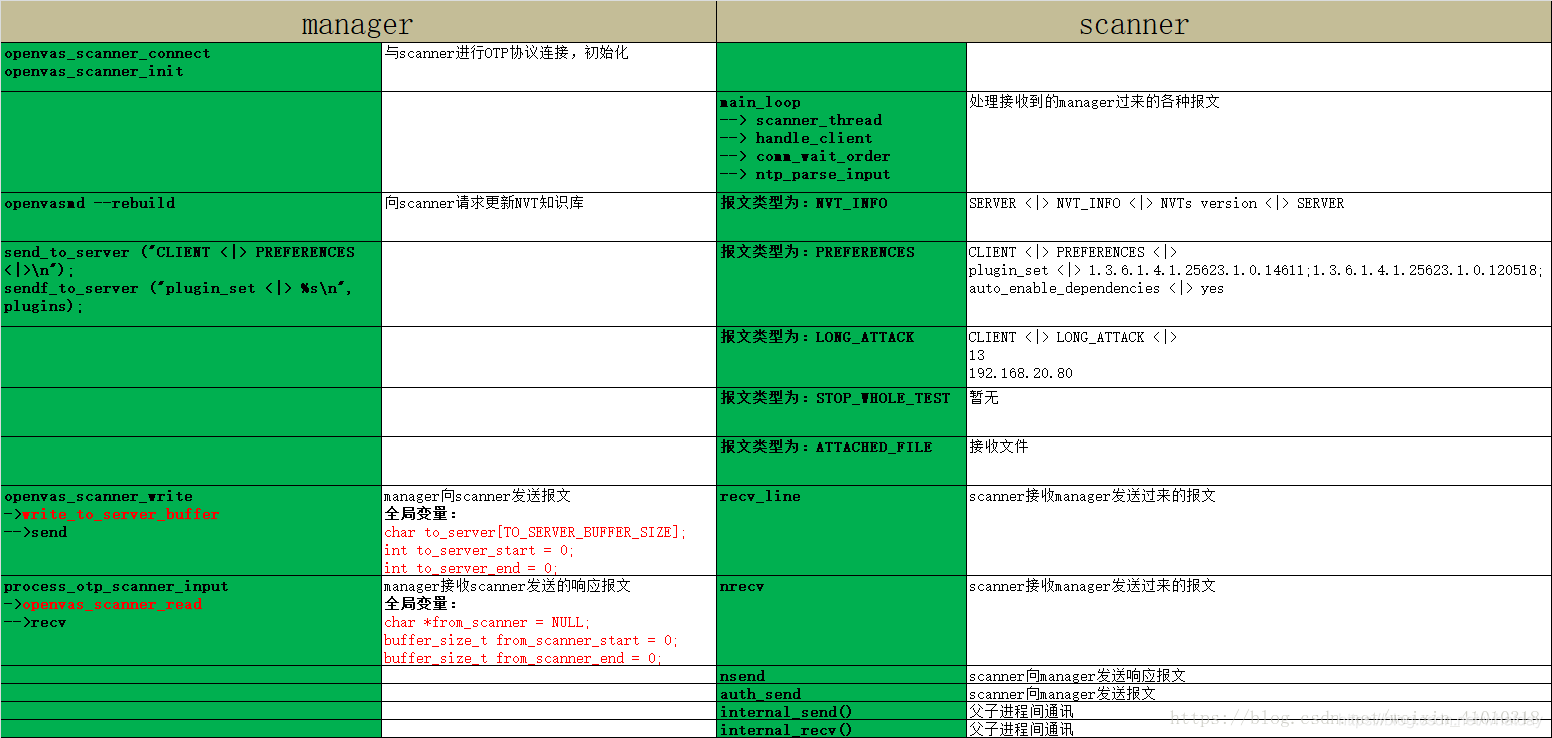The width and height of the screenshot is (1552, 738).
Task: Select the line "--> ntp_parse_input"
Action: tap(805, 174)
